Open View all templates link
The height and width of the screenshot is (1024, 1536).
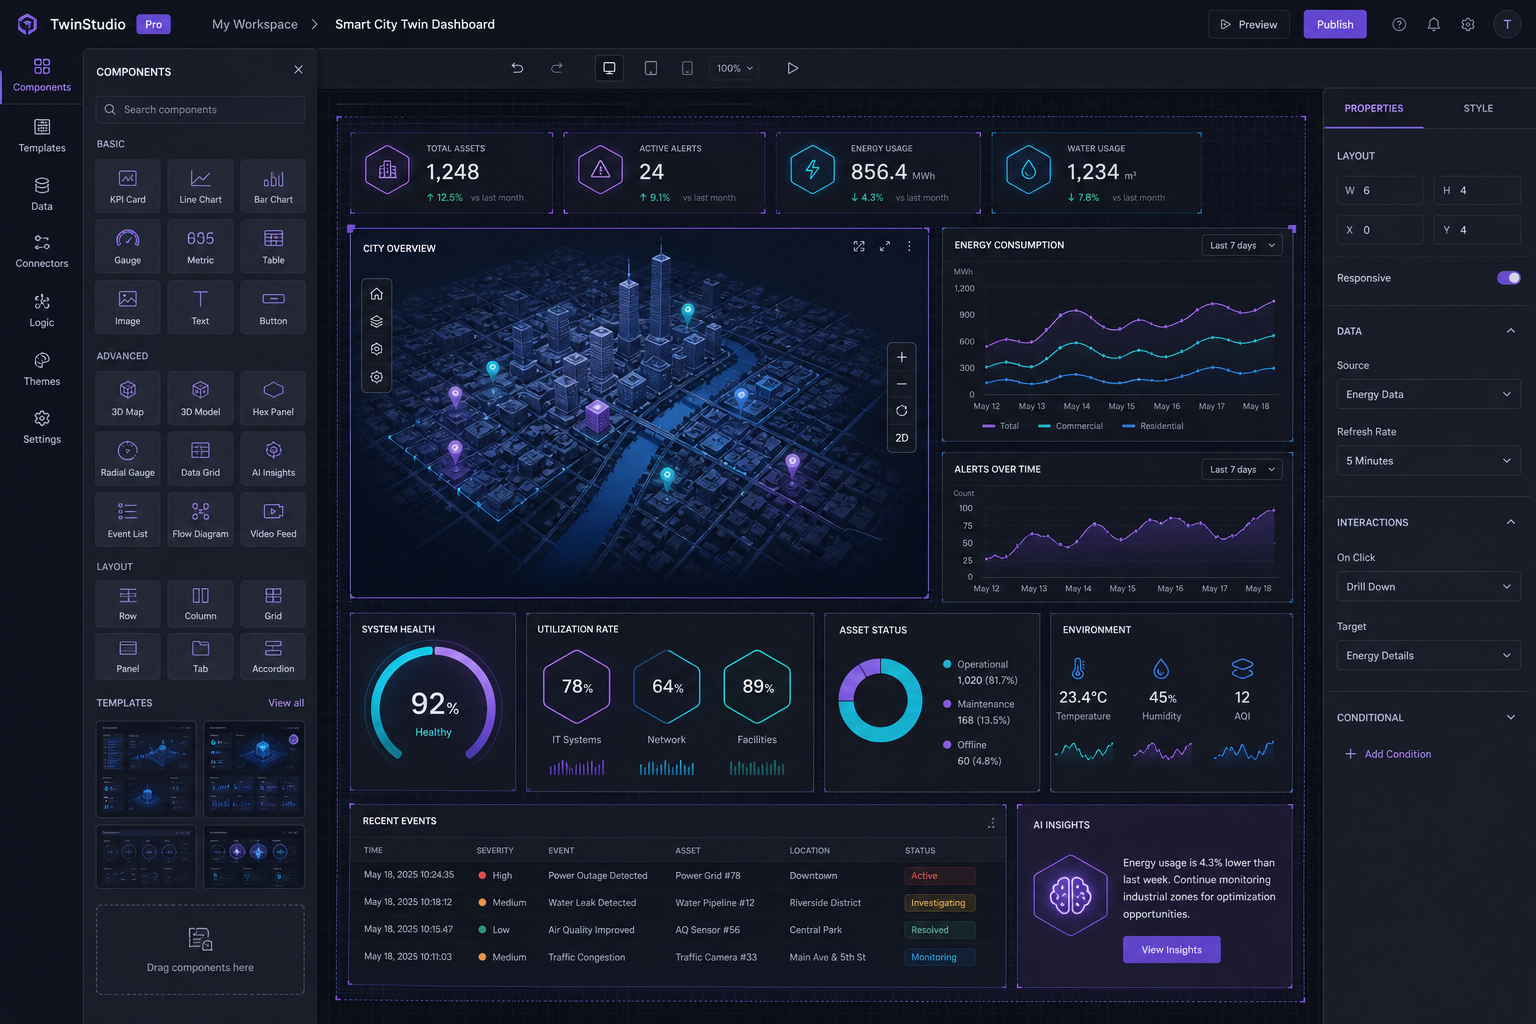(286, 703)
